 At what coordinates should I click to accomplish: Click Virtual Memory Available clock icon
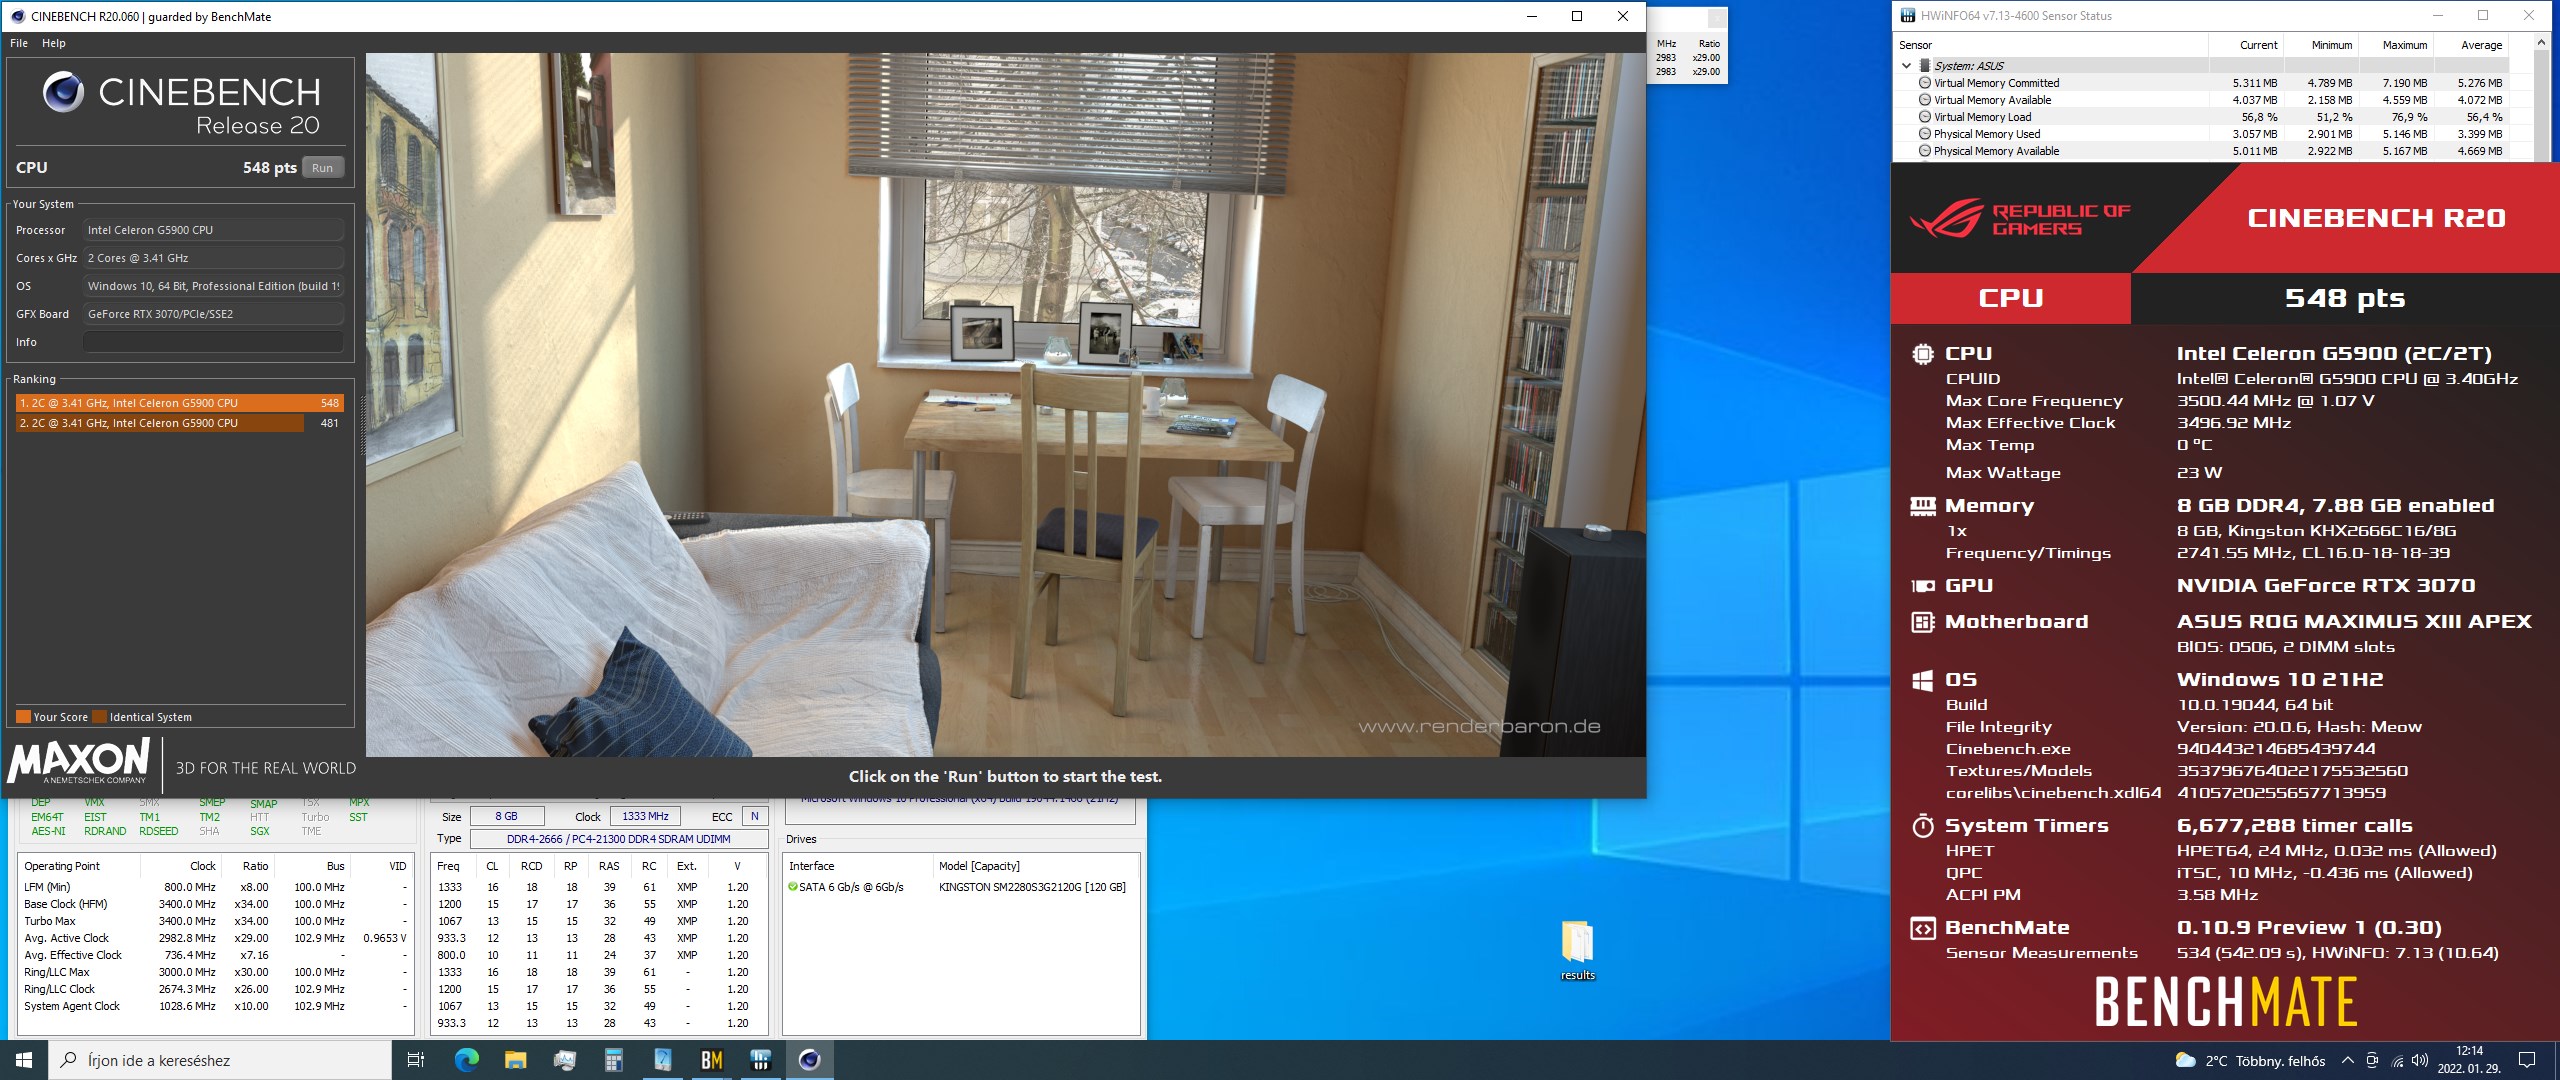(x=1925, y=100)
